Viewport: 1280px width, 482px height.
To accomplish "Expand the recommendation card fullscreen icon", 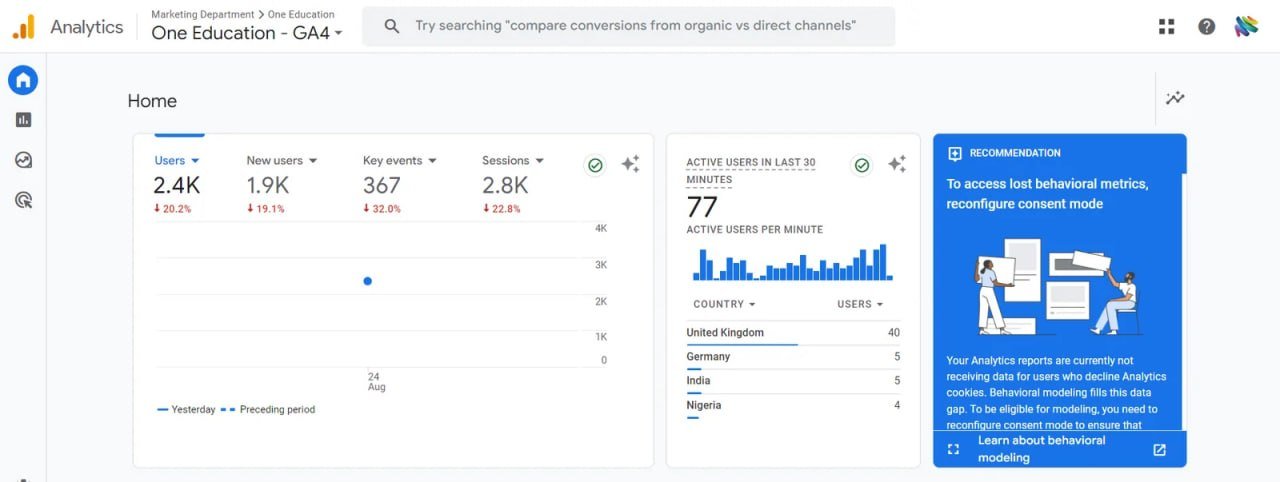I will (x=953, y=449).
